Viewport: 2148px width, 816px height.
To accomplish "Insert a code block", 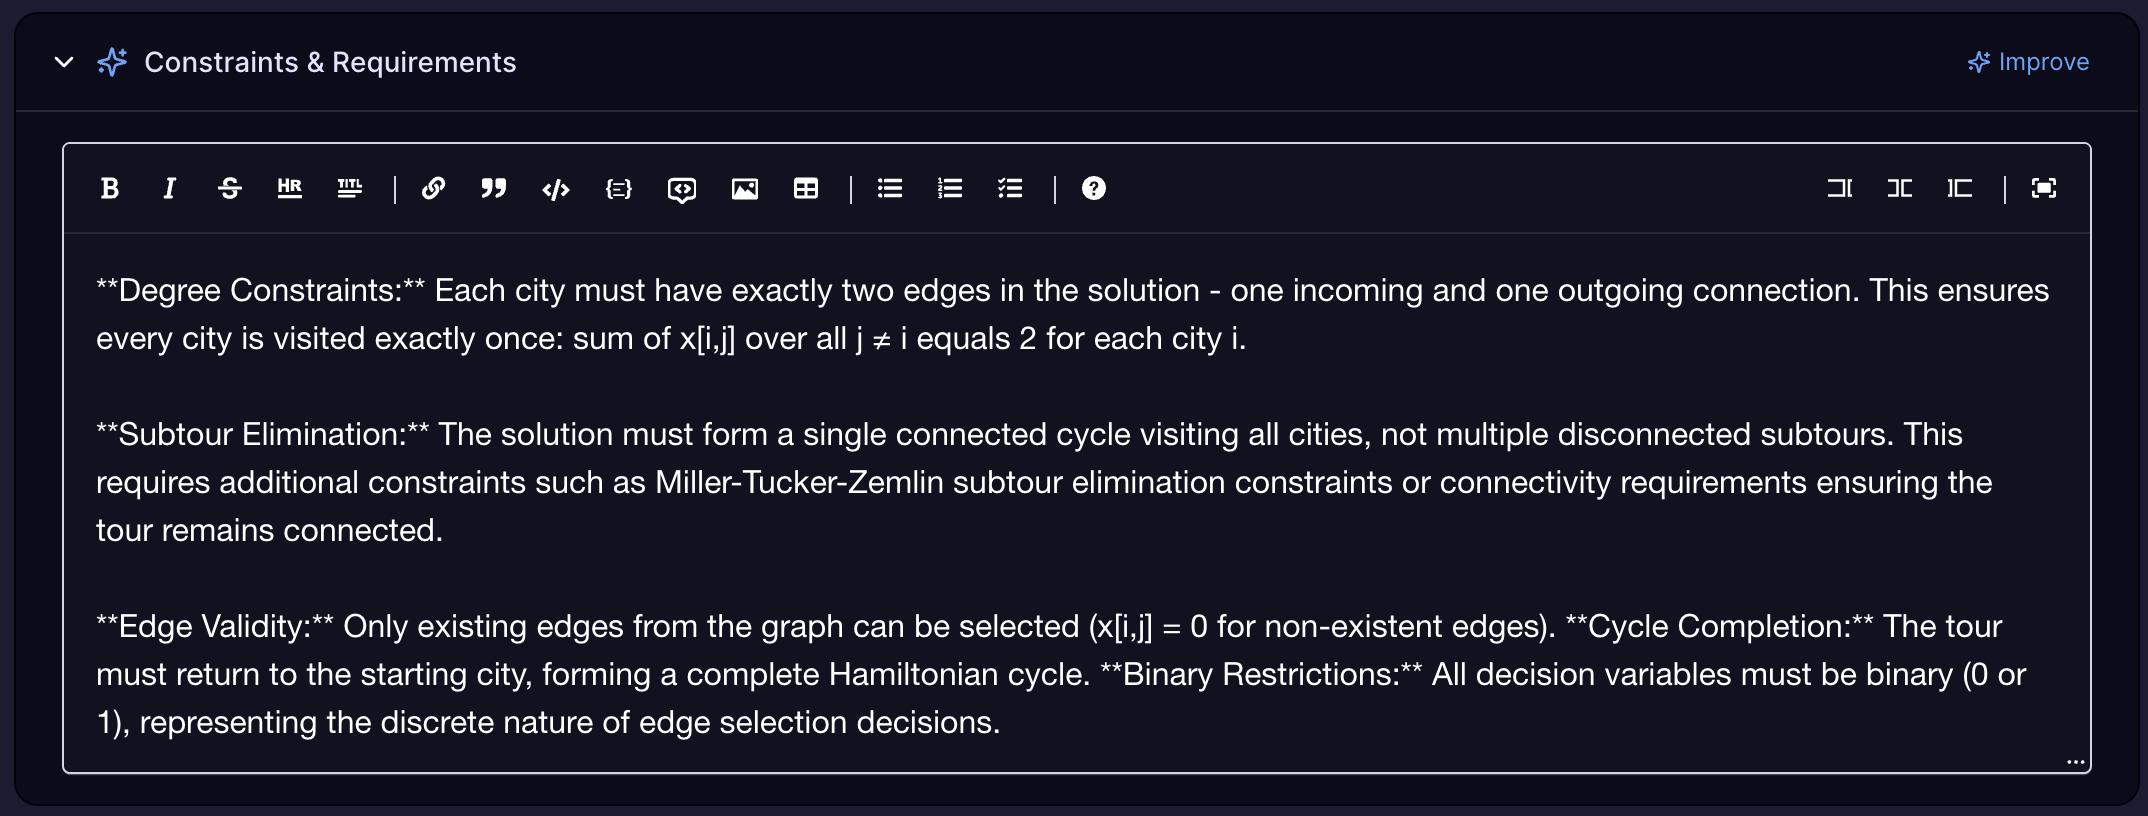I will (619, 188).
